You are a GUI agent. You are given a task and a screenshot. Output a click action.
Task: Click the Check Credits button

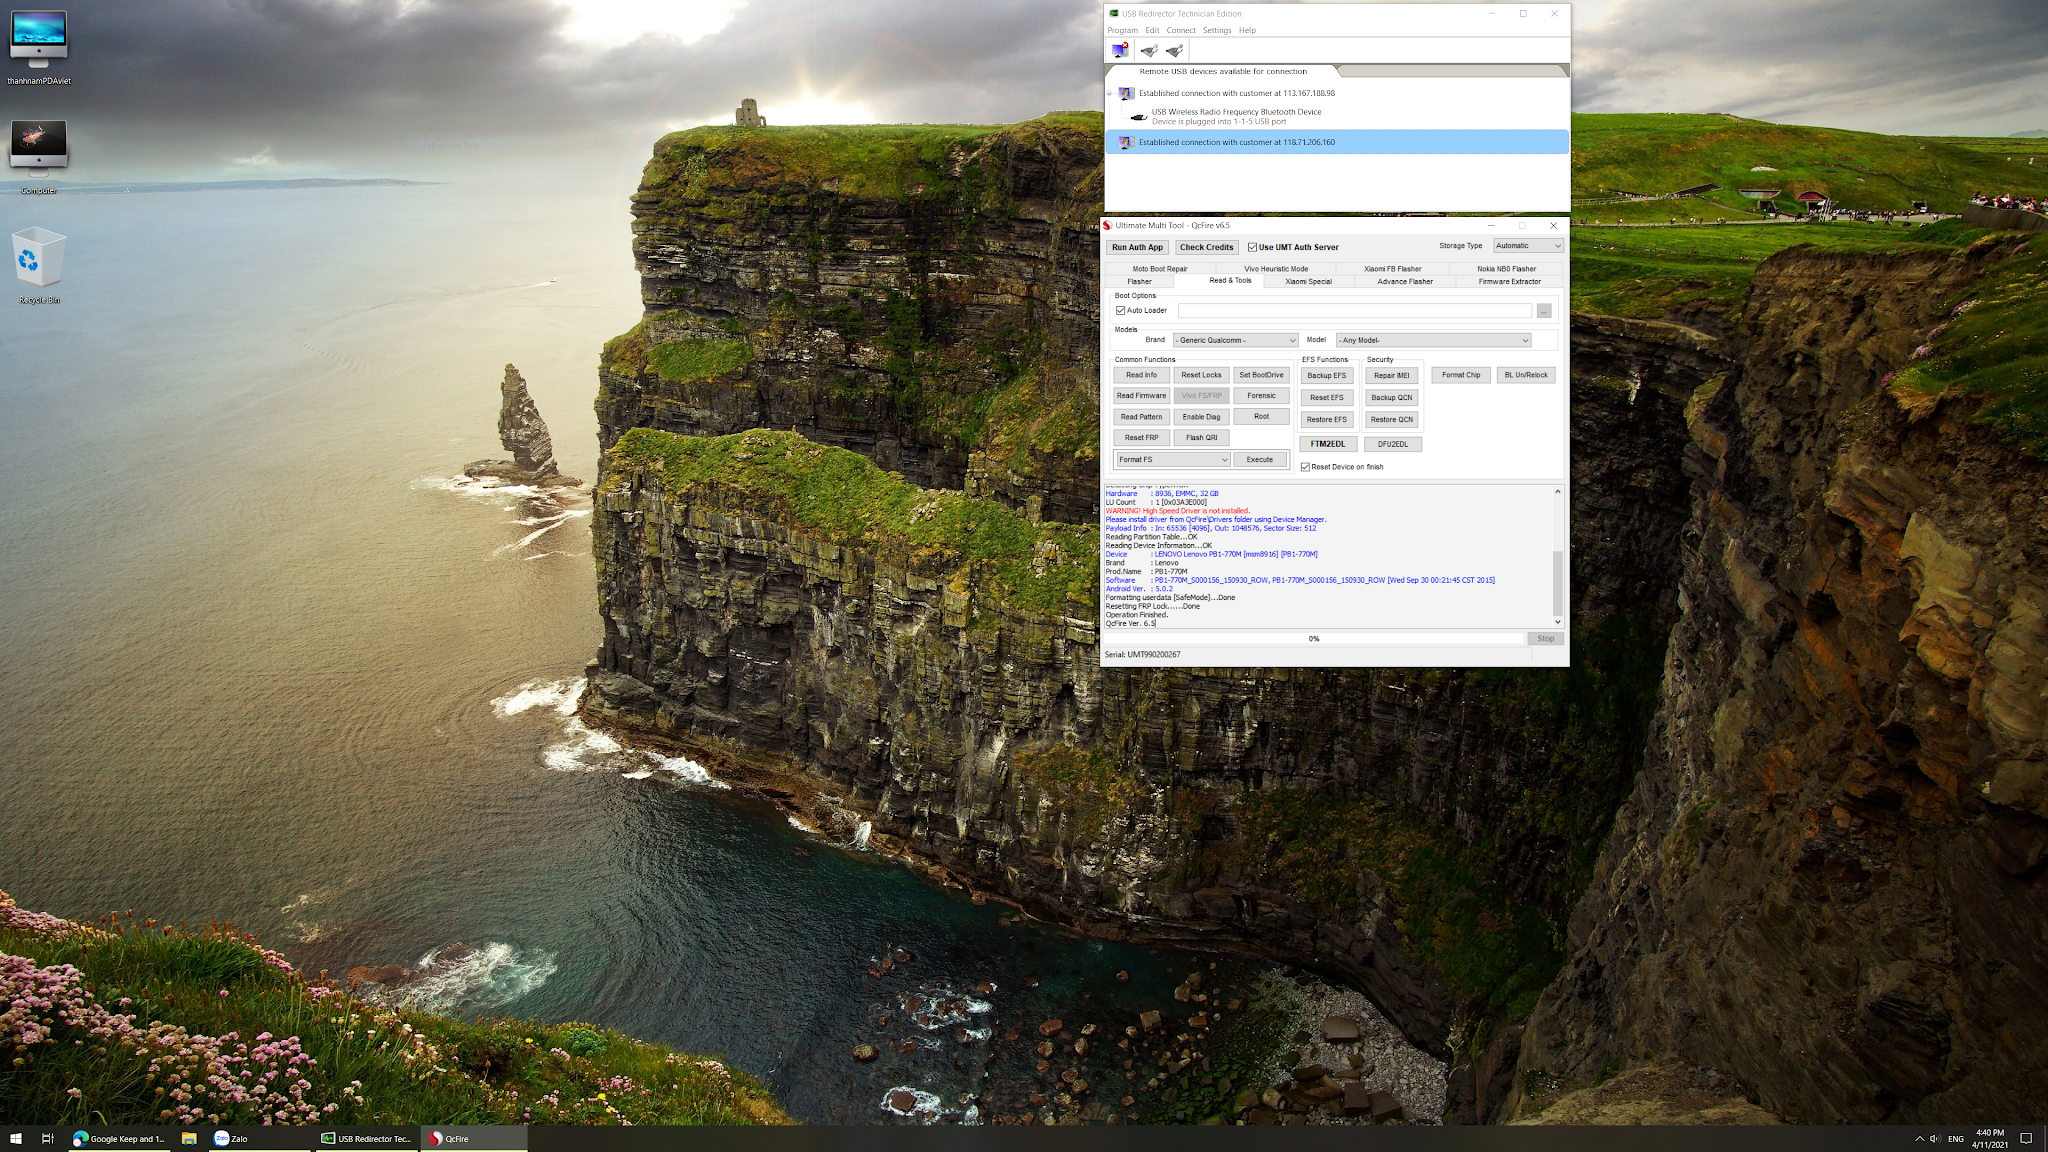point(1206,247)
